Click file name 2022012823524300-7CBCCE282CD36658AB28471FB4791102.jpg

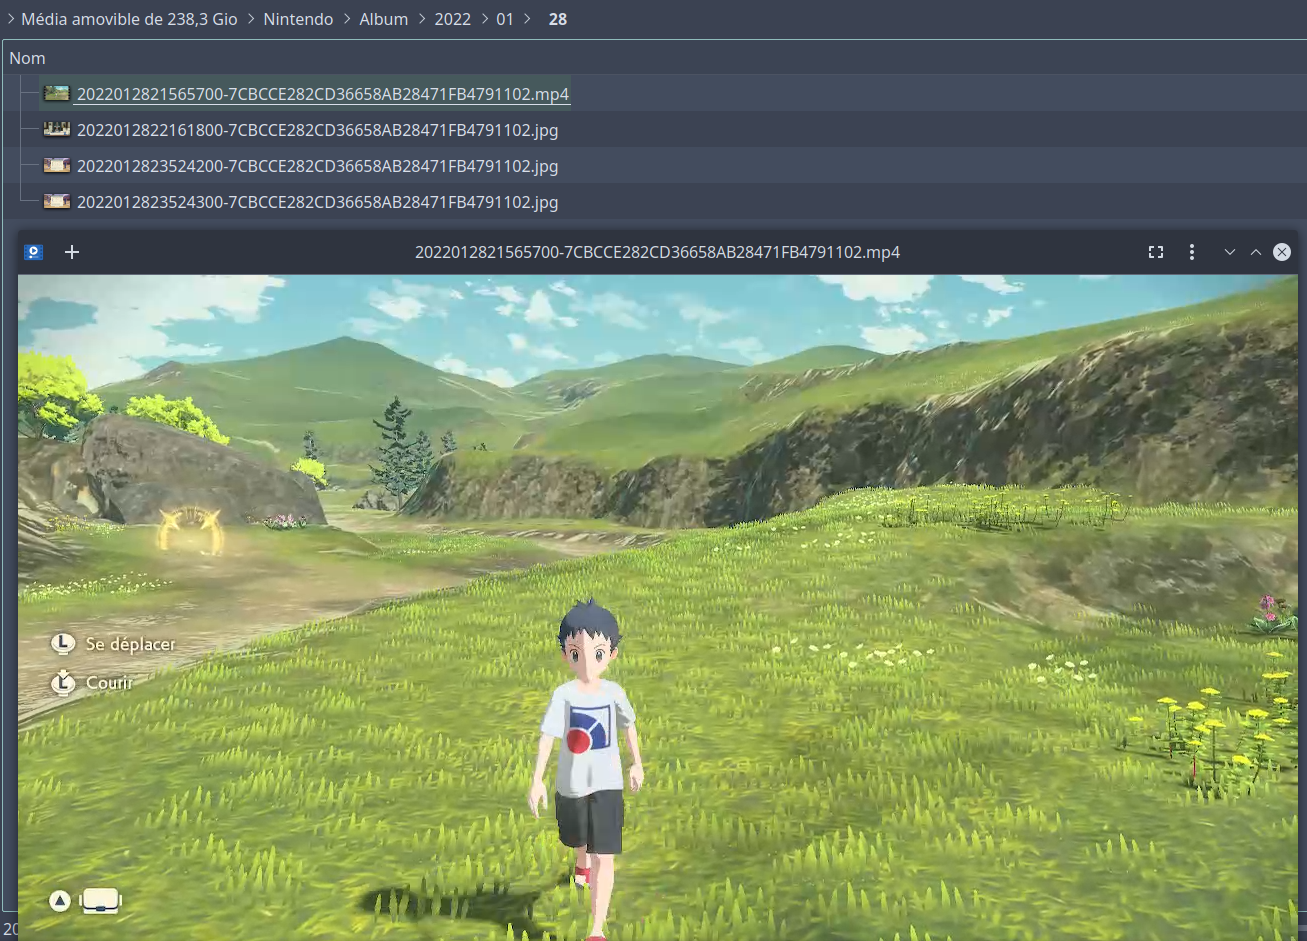(x=318, y=202)
